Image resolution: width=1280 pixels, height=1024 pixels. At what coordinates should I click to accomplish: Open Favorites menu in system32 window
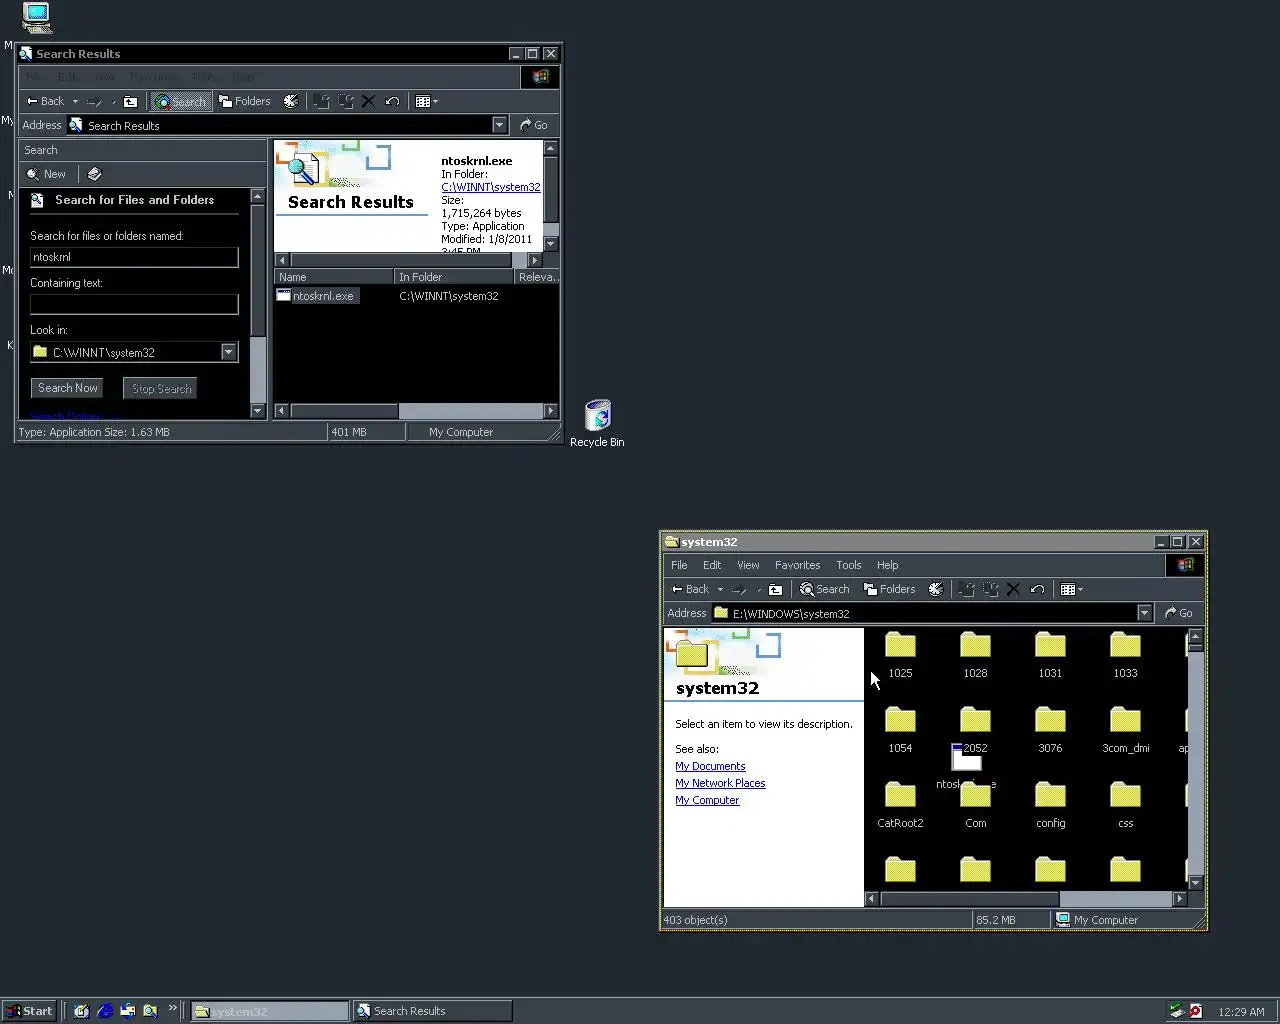tap(797, 565)
